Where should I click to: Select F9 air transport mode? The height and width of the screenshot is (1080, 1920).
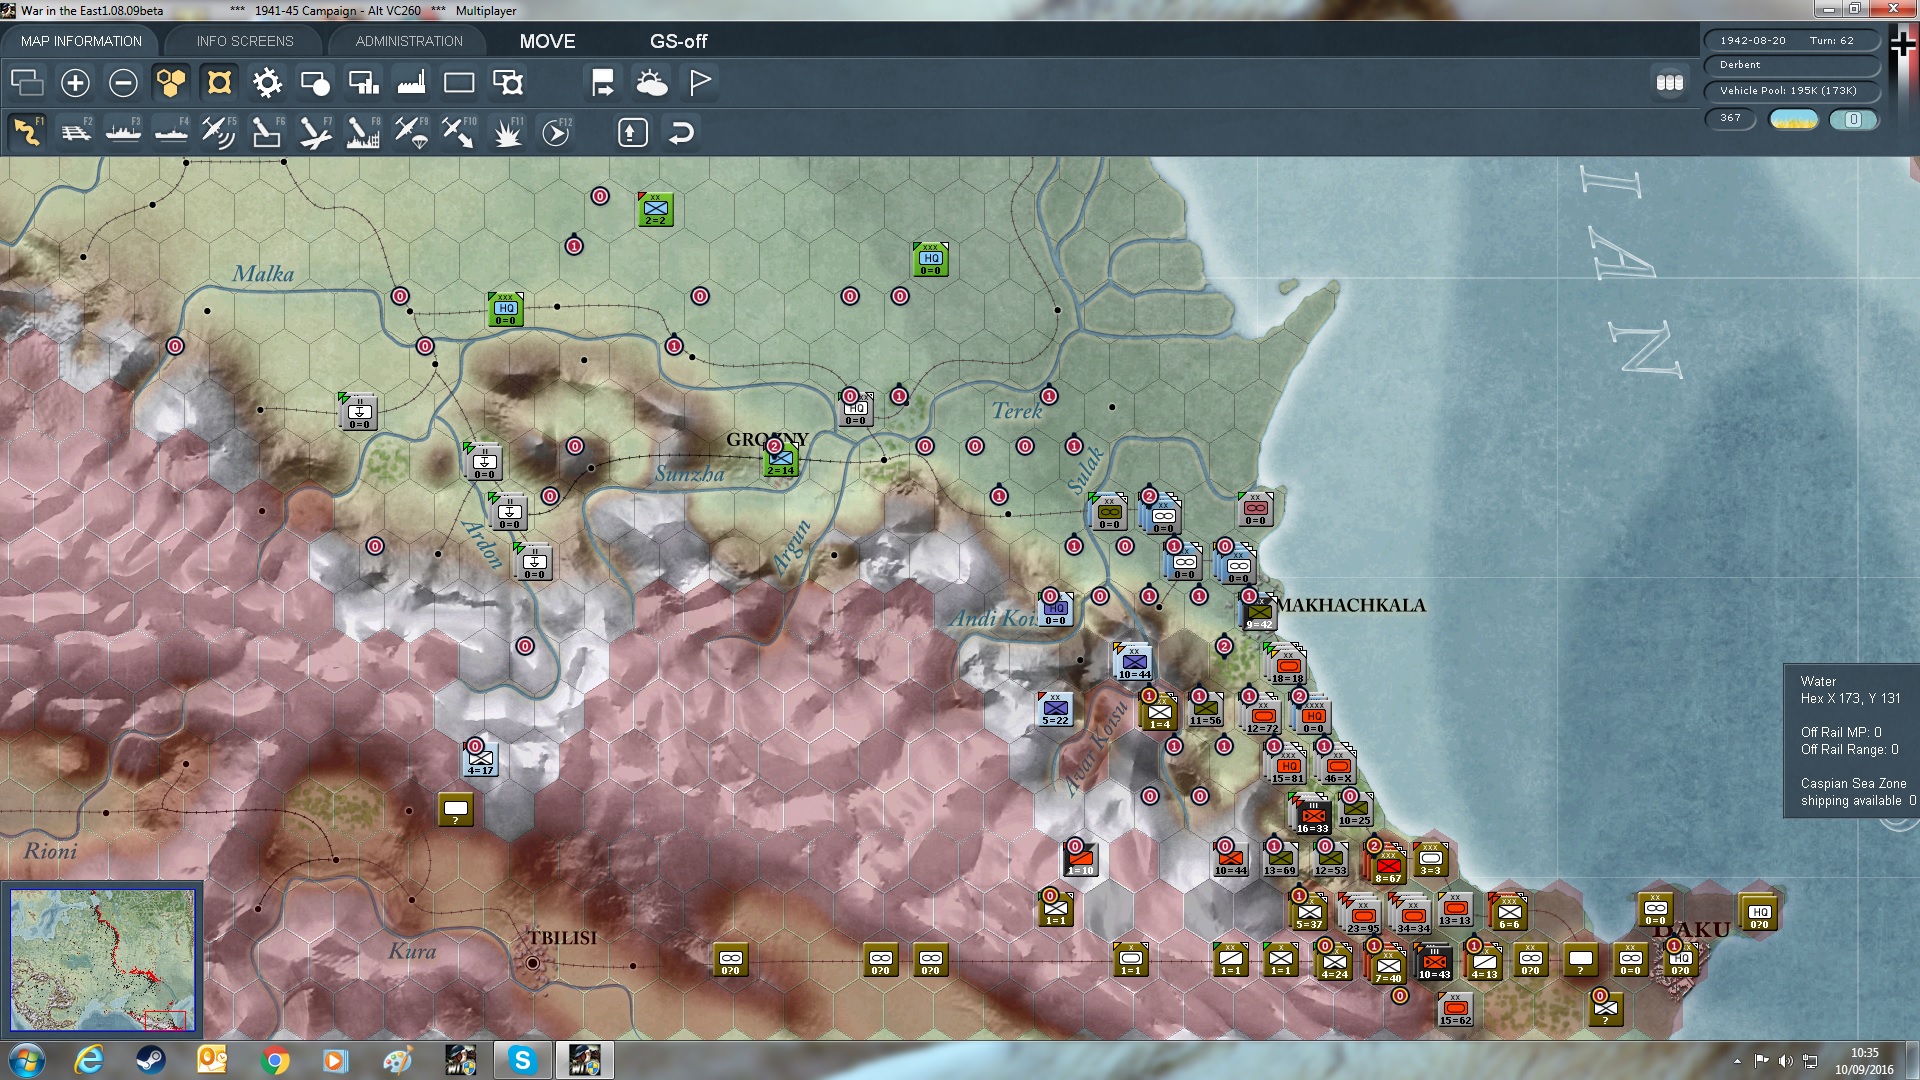[x=411, y=132]
